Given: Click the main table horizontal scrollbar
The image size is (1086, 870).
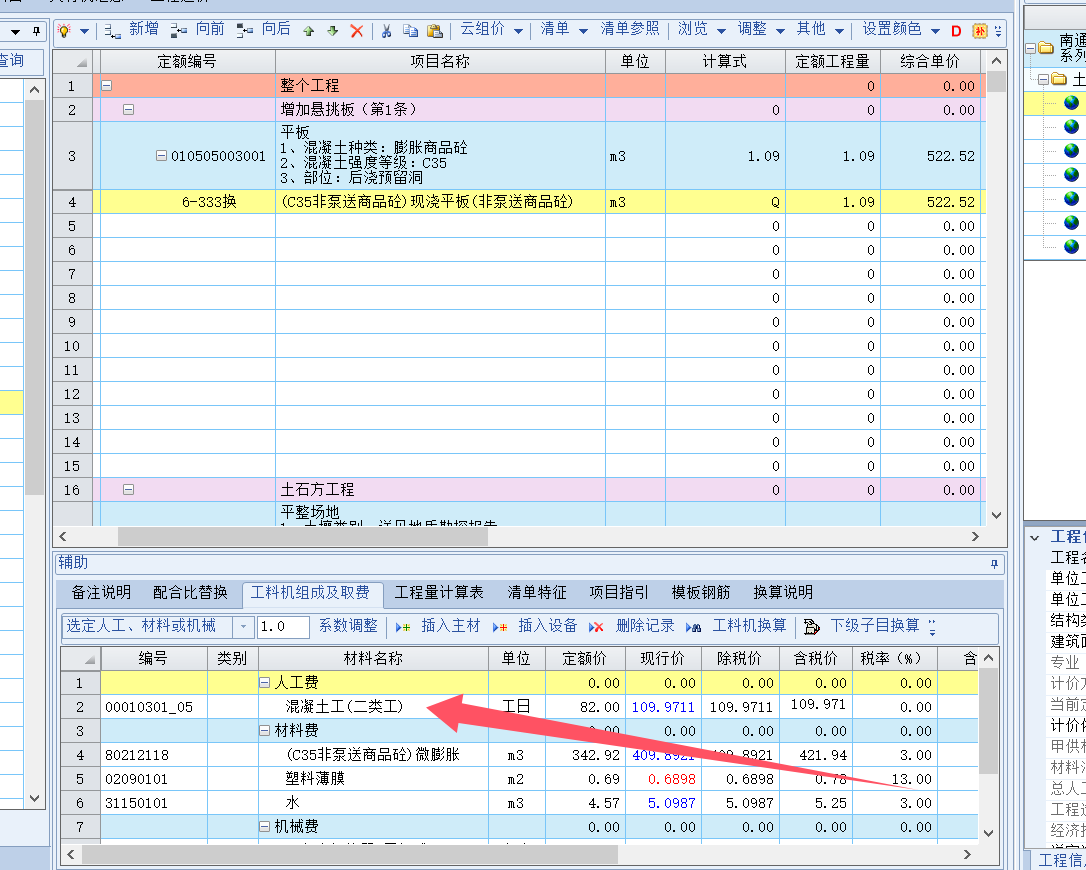Looking at the screenshot, I should point(303,537).
